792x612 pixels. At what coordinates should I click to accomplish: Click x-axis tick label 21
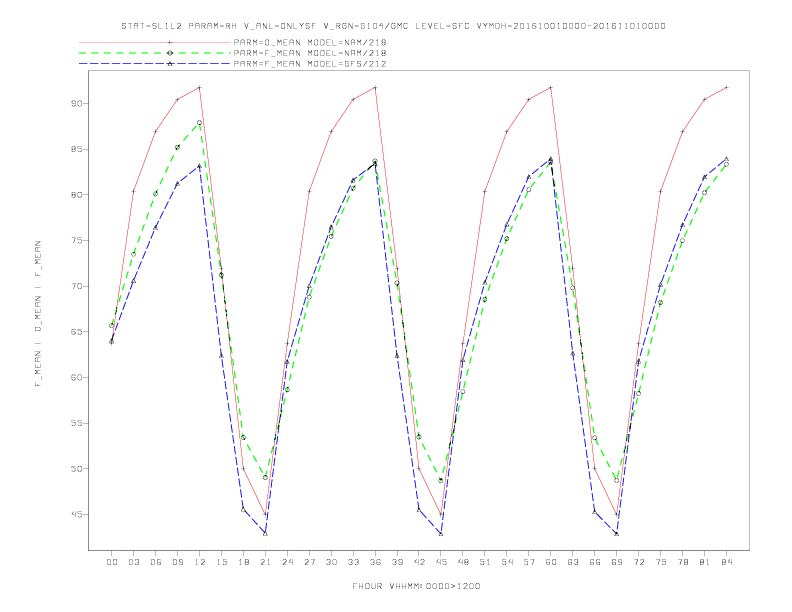[265, 562]
